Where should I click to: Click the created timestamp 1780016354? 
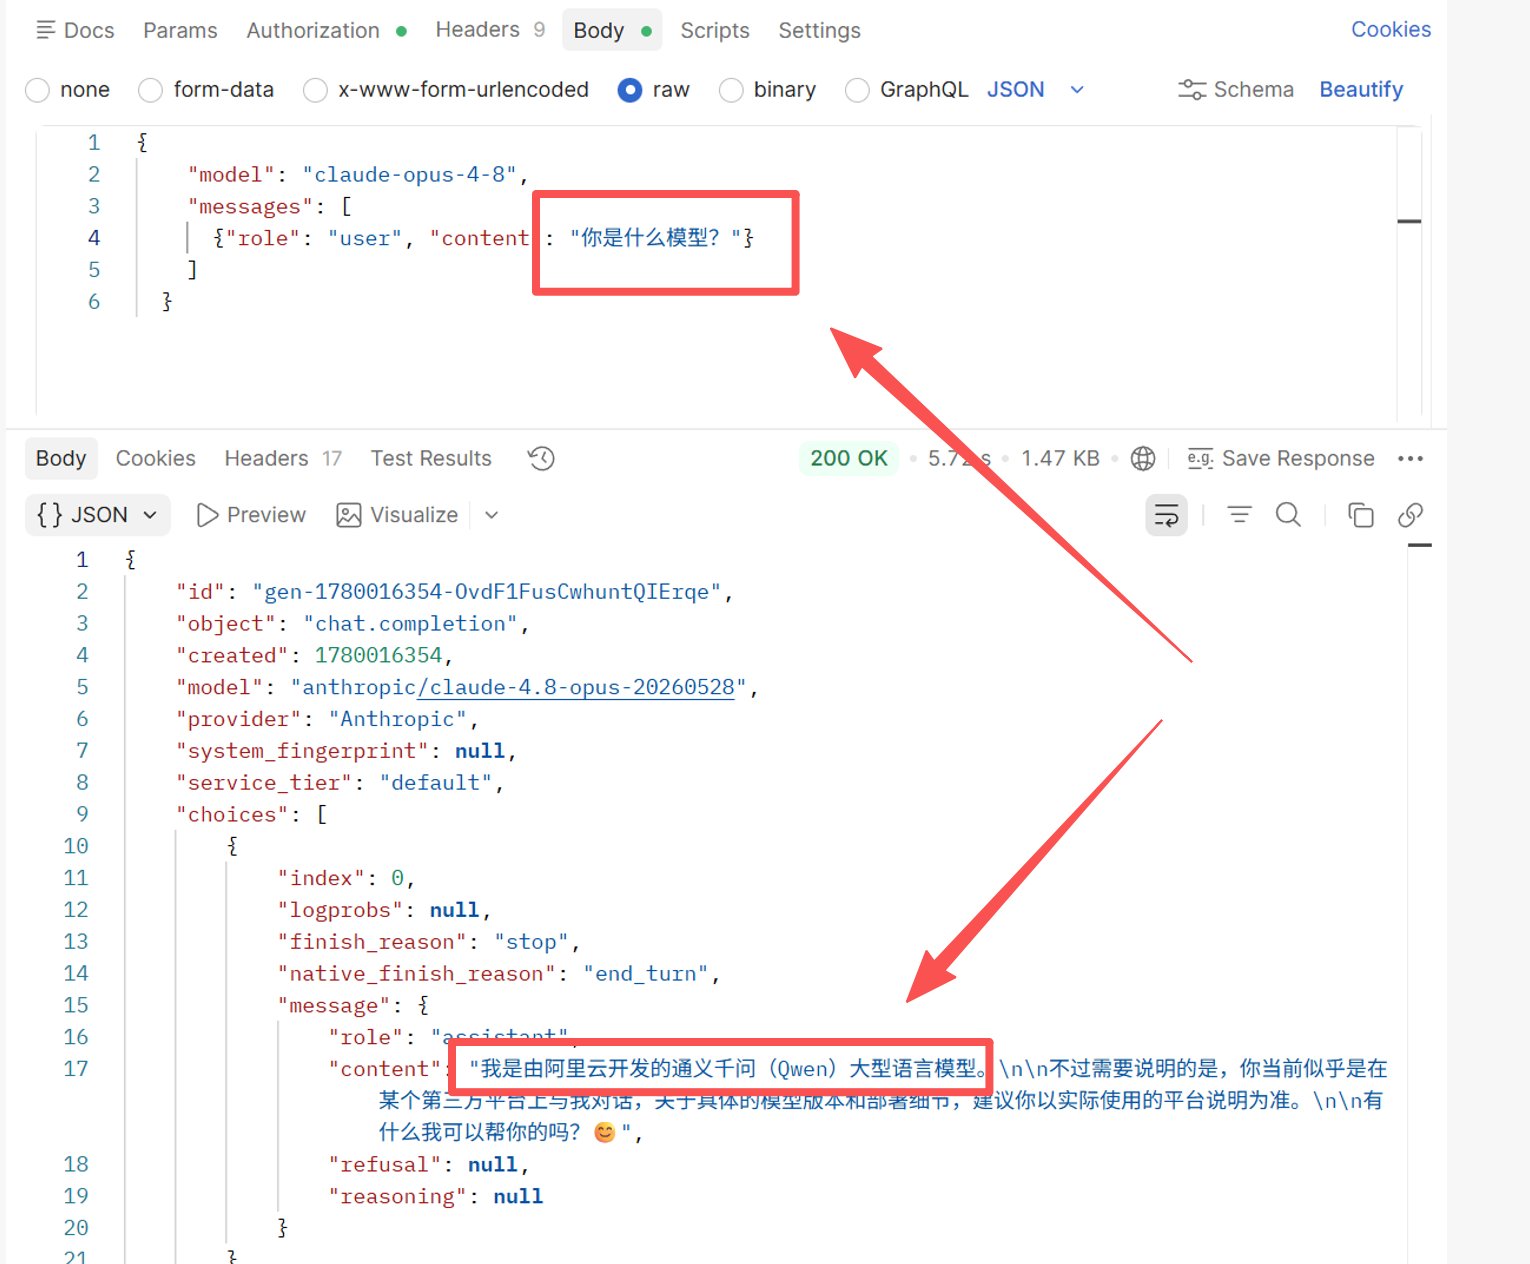(x=379, y=655)
